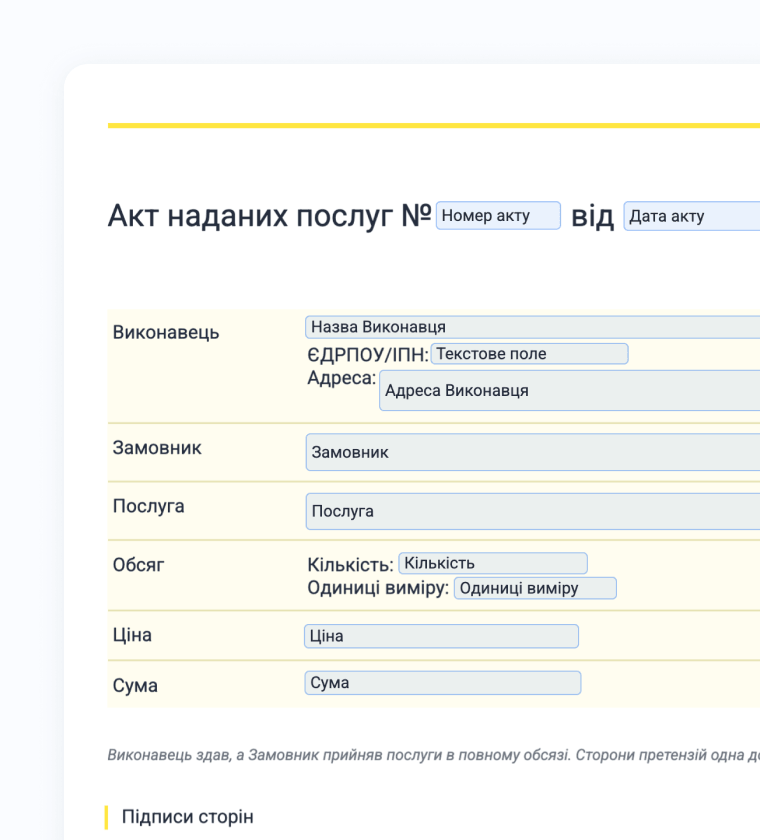This screenshot has height=840, width=760.
Task: Focus the Послуга input field
Action: pos(533,512)
